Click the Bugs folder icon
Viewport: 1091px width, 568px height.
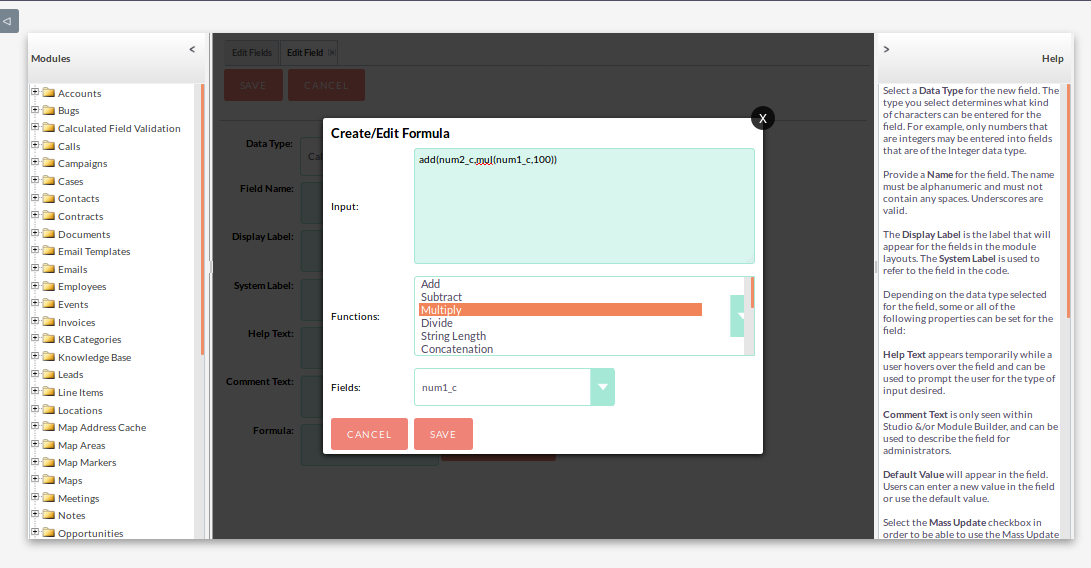[x=48, y=110]
